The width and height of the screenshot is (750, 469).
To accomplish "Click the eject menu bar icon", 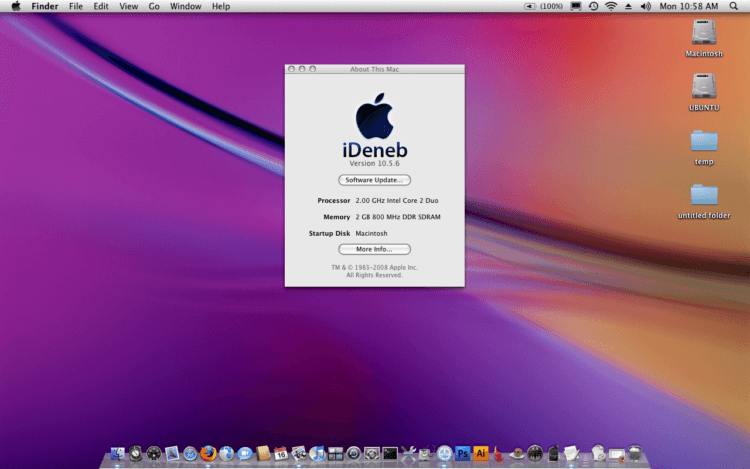I will [629, 6].
